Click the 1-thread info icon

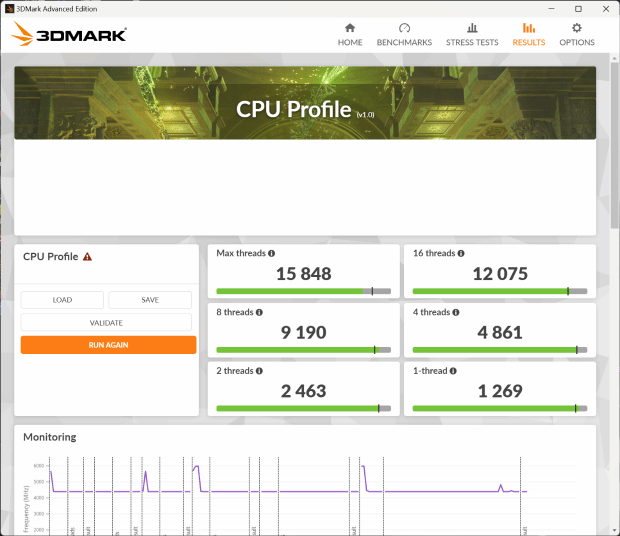click(x=453, y=371)
